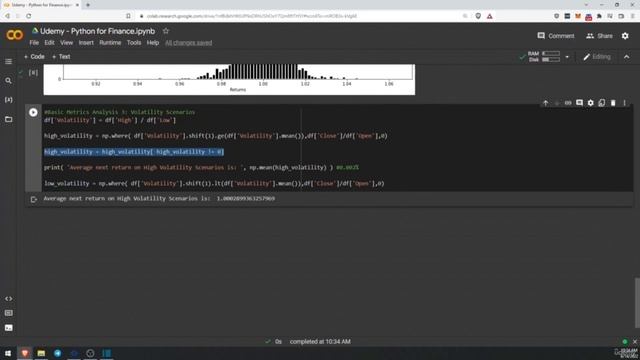Viewport: 640px width, 360px height.
Task: Add a new Text cell
Action: pyautogui.click(x=61, y=57)
